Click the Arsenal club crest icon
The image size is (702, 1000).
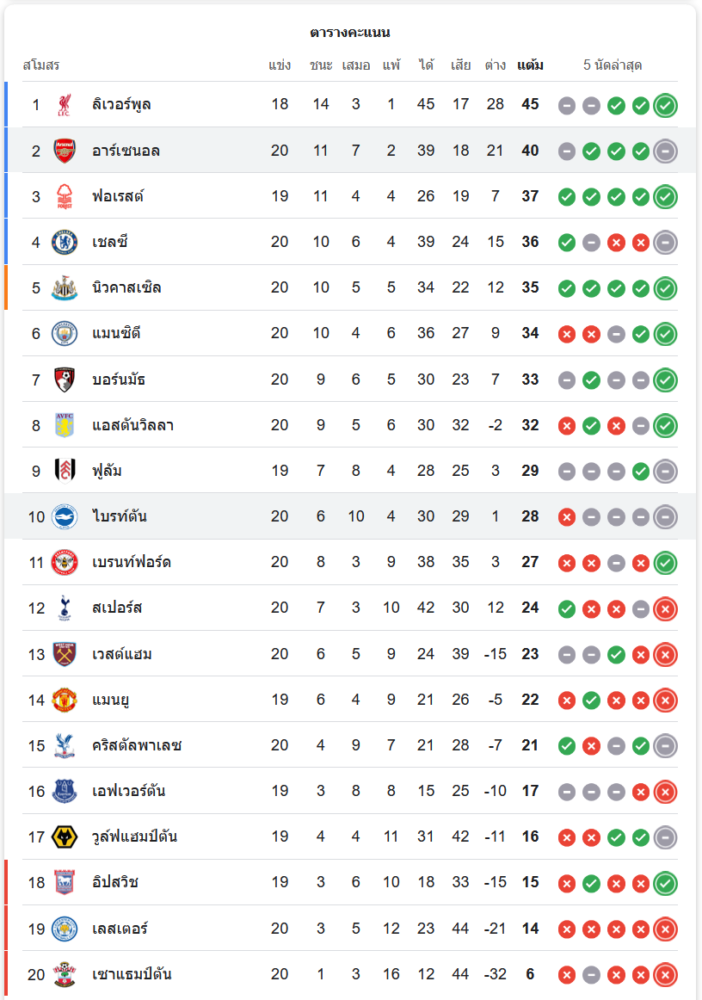(65, 151)
